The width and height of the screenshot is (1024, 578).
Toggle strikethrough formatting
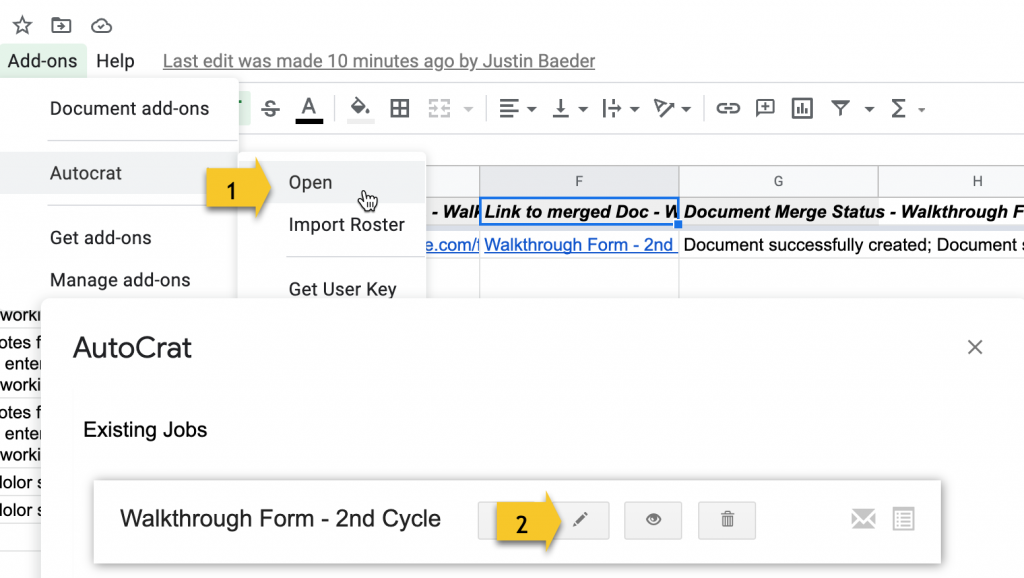click(270, 108)
